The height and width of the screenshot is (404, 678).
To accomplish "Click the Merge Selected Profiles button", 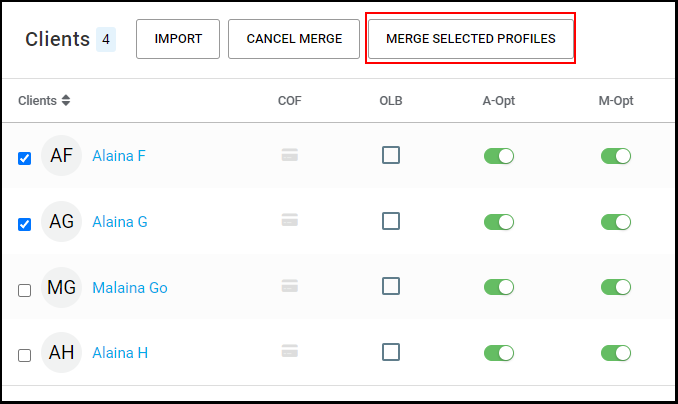I will click(x=471, y=39).
